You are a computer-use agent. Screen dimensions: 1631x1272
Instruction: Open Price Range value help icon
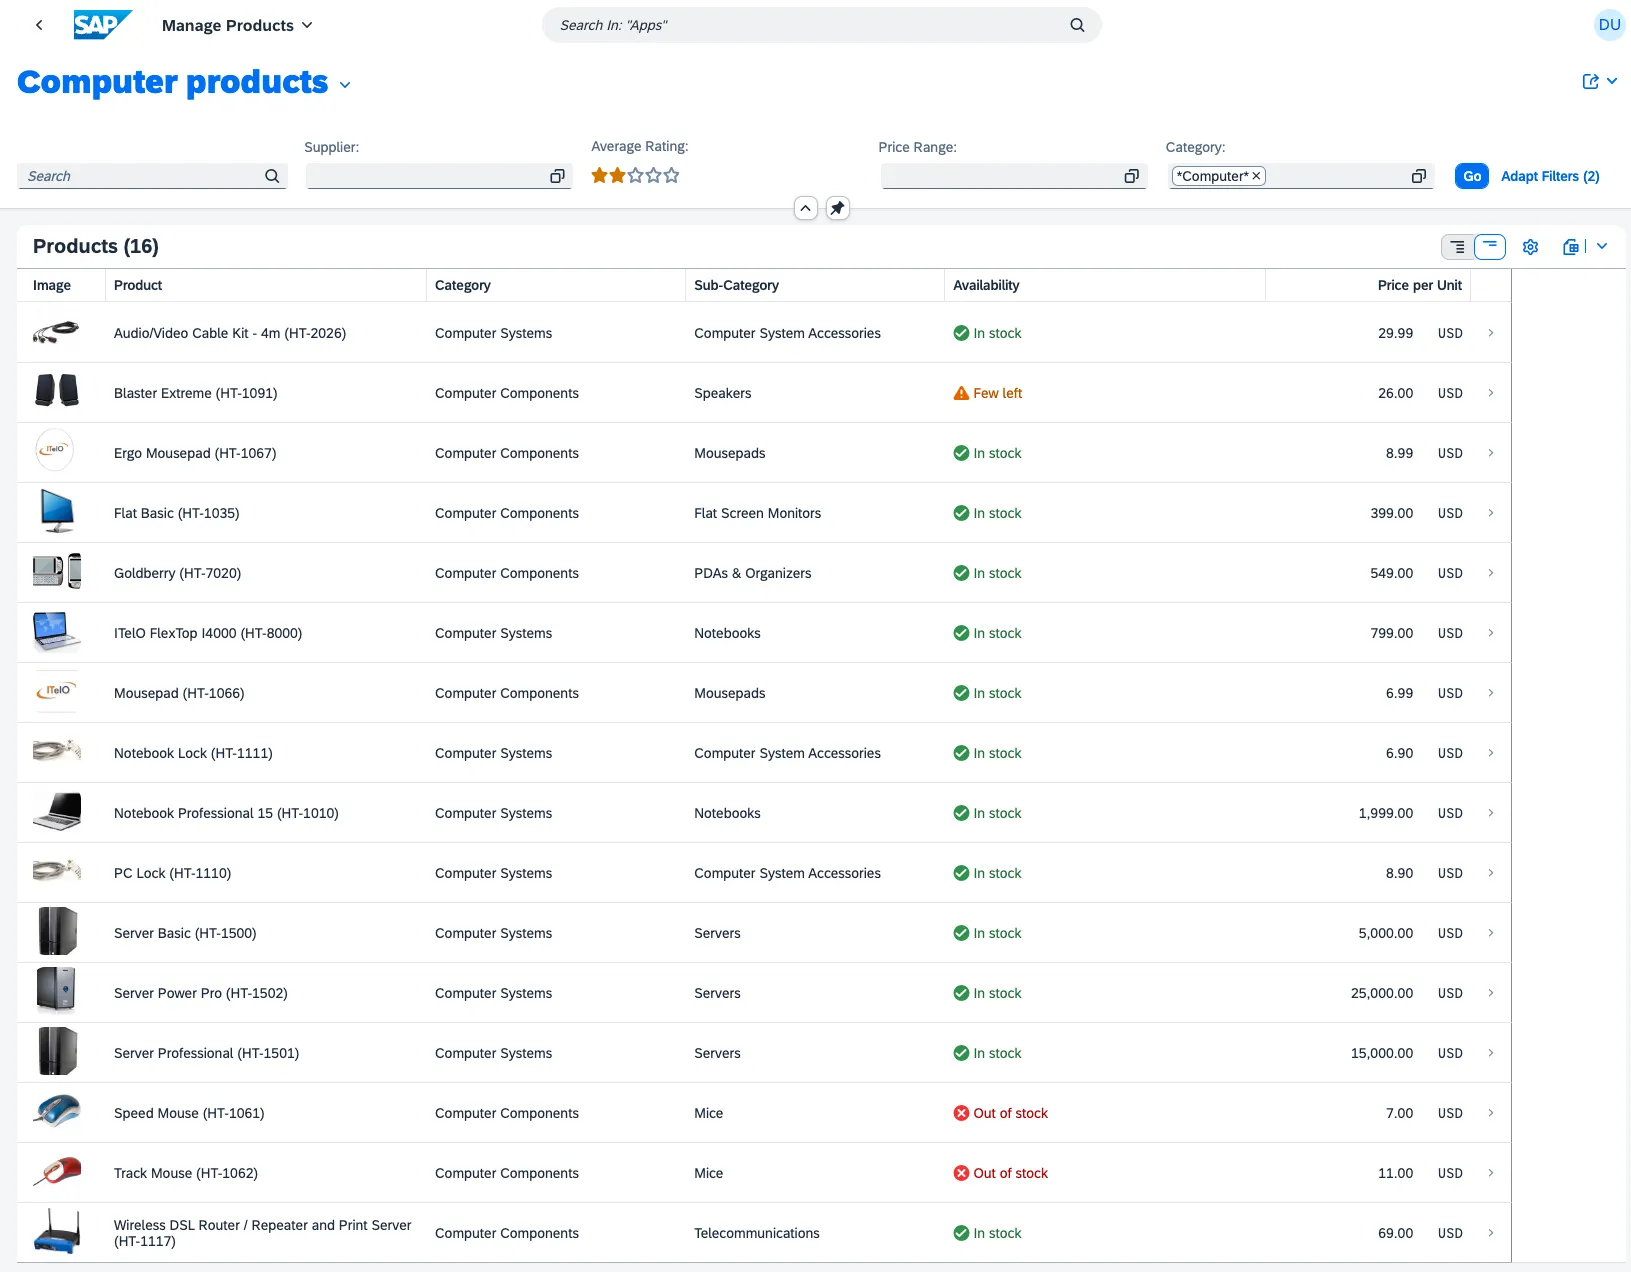pos(1131,176)
